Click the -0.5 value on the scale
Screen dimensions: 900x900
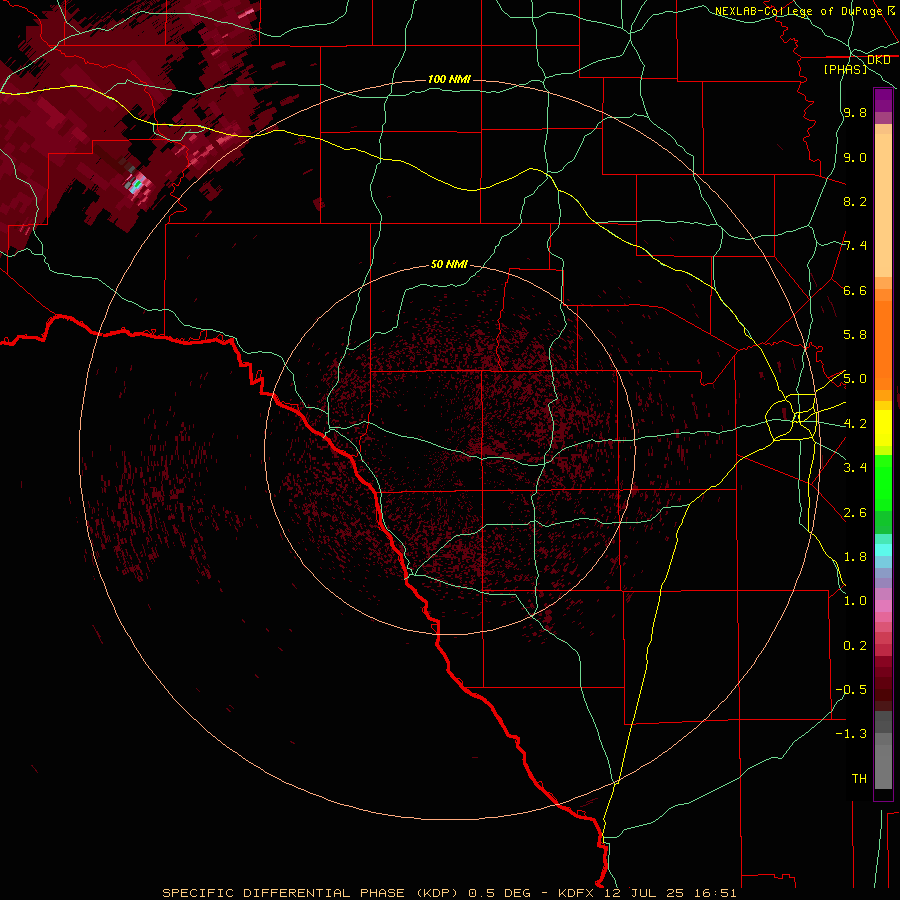click(851, 690)
